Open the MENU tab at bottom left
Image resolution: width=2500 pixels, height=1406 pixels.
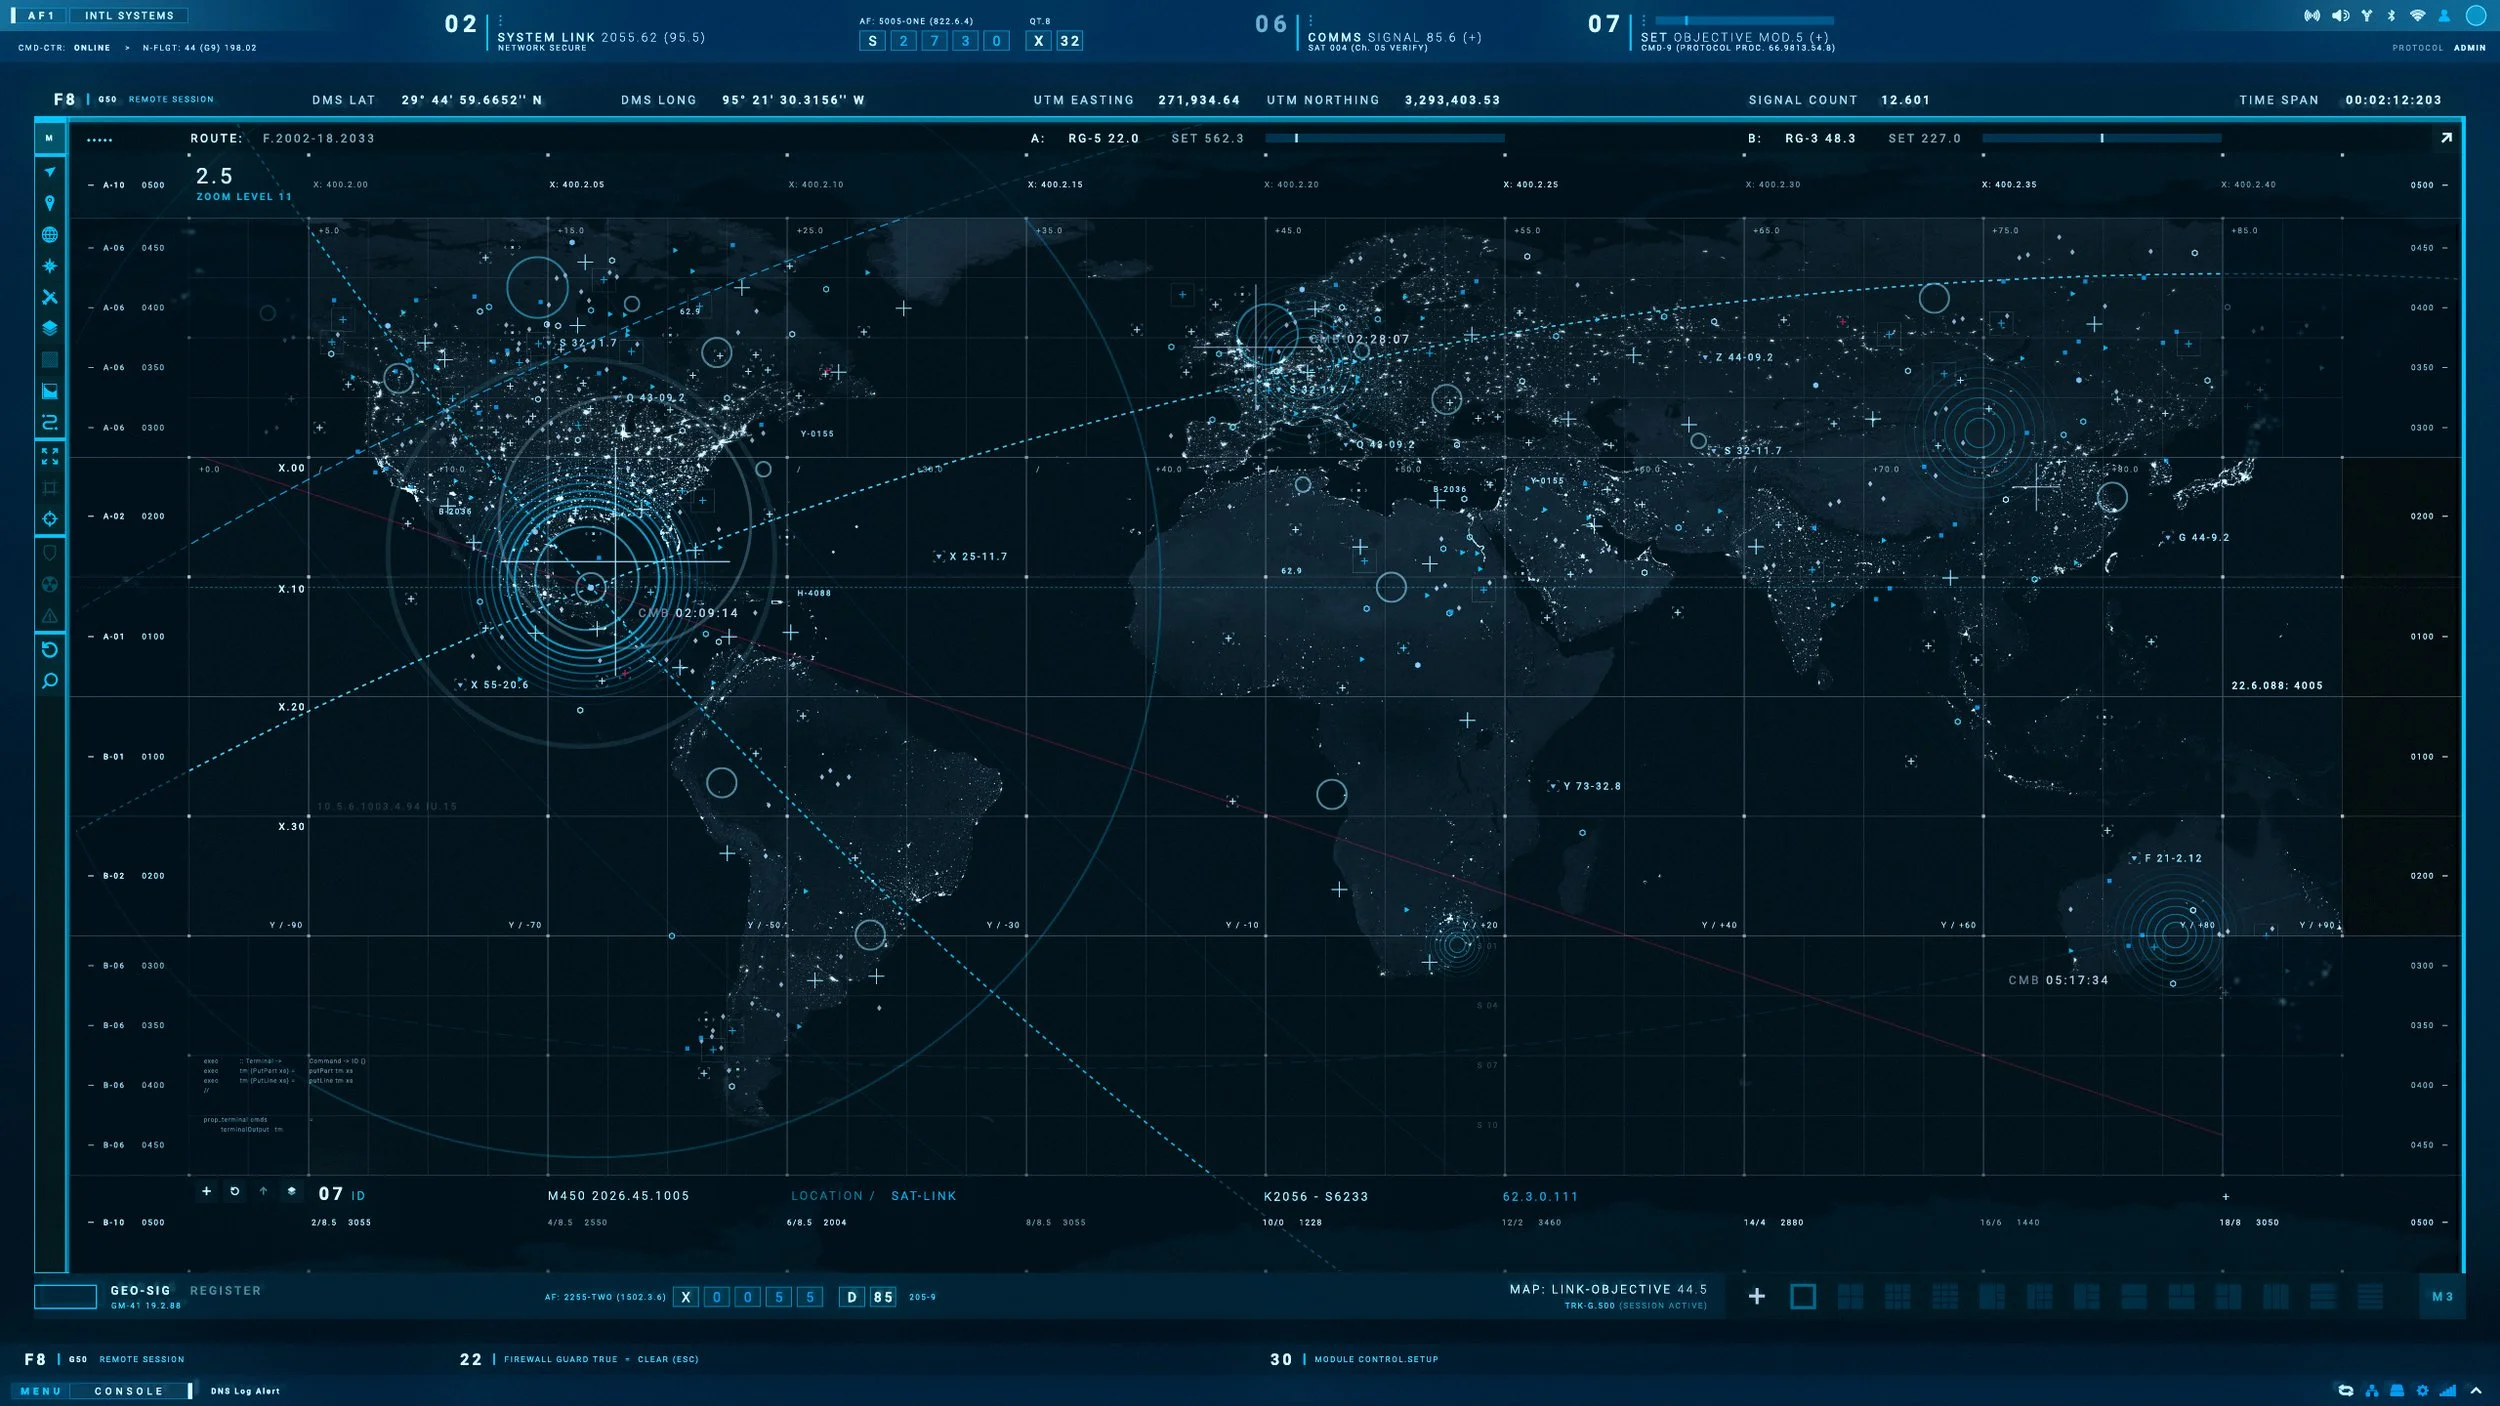pos(41,1391)
